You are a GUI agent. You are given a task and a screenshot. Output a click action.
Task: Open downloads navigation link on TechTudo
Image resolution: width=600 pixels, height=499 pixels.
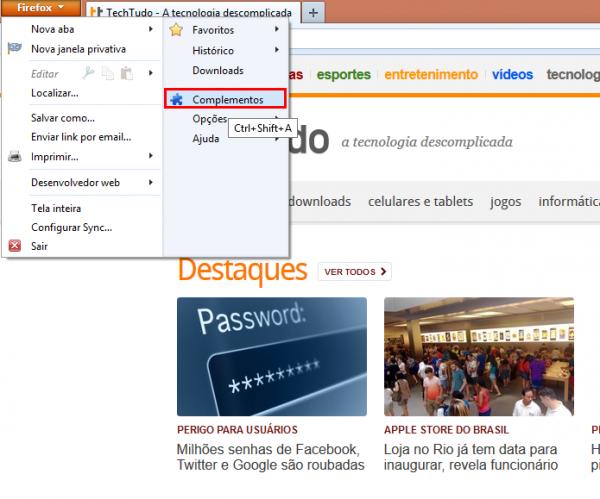(x=320, y=201)
